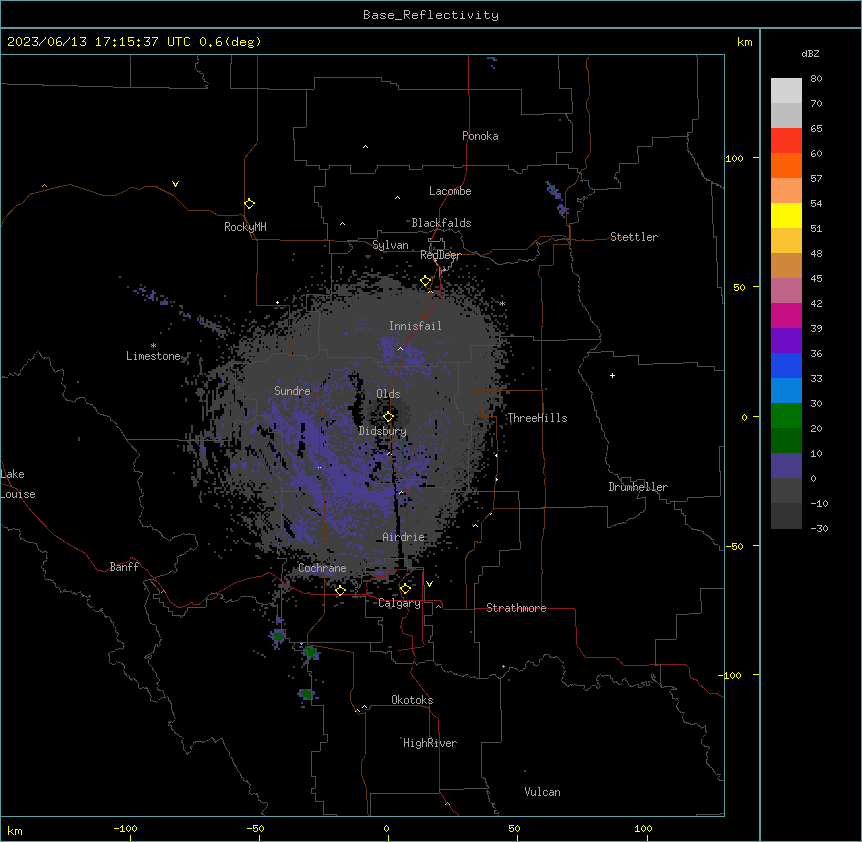Select the purple 39-36 dBZ legend swatch

click(786, 340)
